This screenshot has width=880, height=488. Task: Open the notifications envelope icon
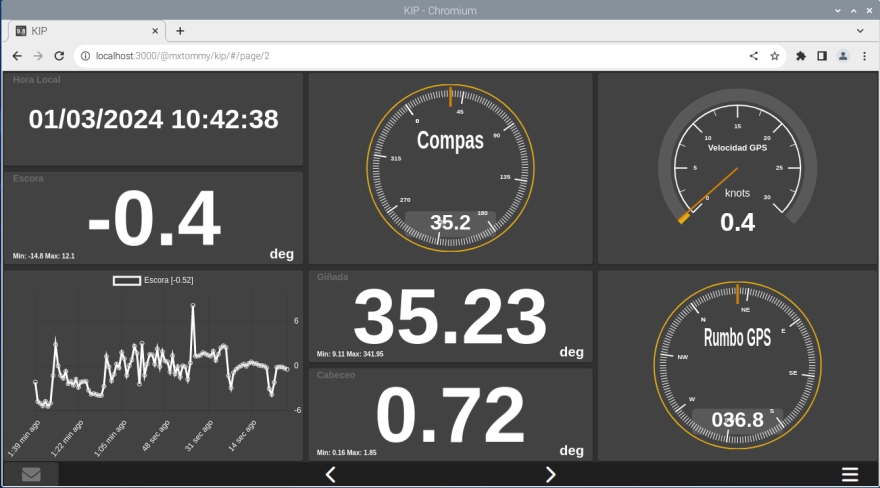(31, 474)
